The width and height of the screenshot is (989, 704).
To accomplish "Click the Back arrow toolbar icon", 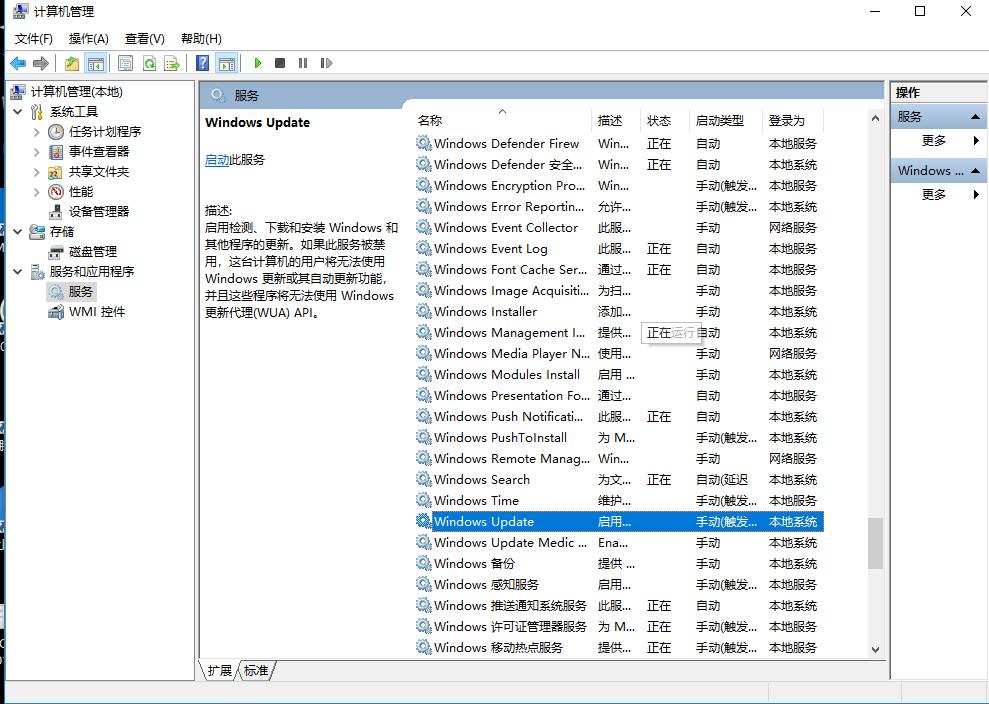I will (18, 63).
